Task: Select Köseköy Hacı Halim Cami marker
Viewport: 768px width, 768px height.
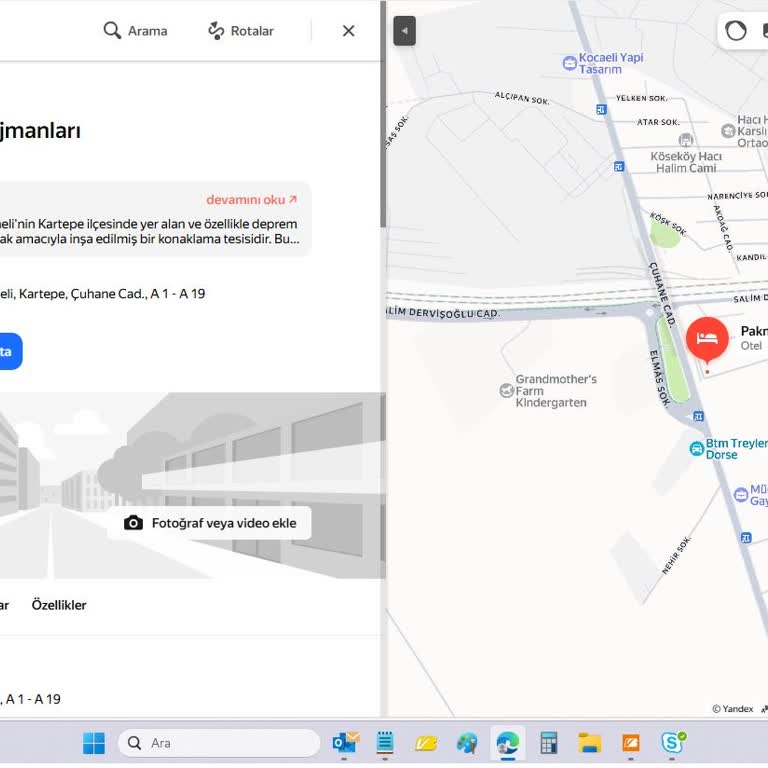Action: [x=685, y=141]
